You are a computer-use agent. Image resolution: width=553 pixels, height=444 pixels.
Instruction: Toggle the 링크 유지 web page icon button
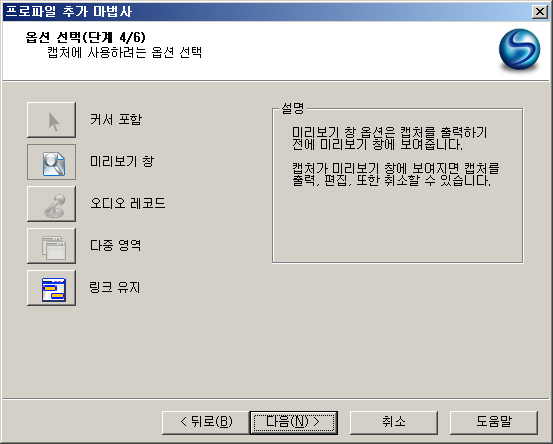click(51, 288)
